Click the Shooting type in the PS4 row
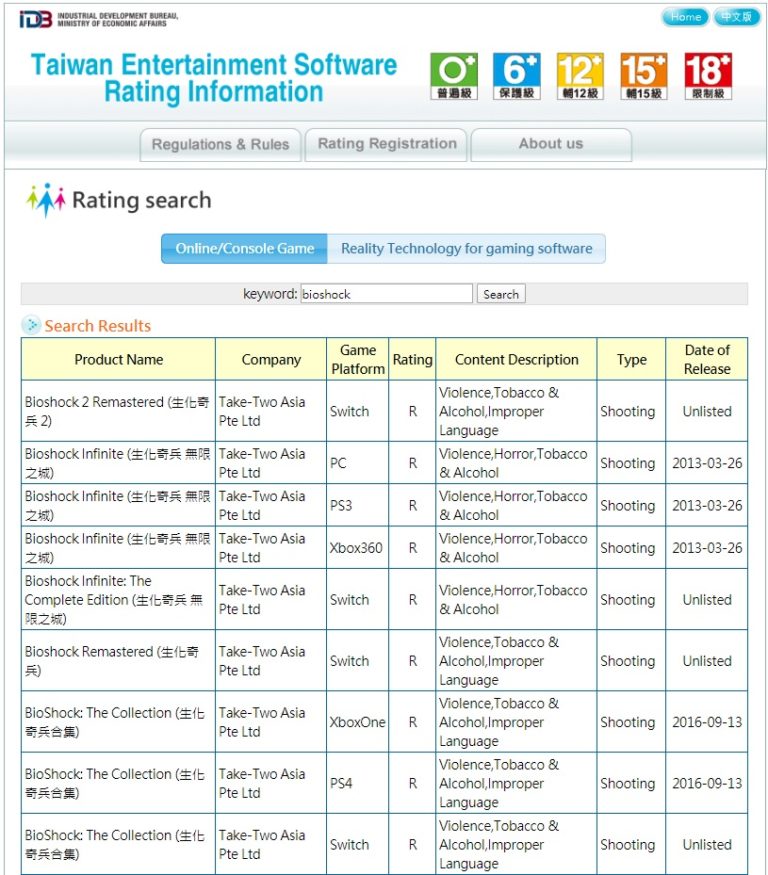This screenshot has width=768, height=875. click(627, 783)
